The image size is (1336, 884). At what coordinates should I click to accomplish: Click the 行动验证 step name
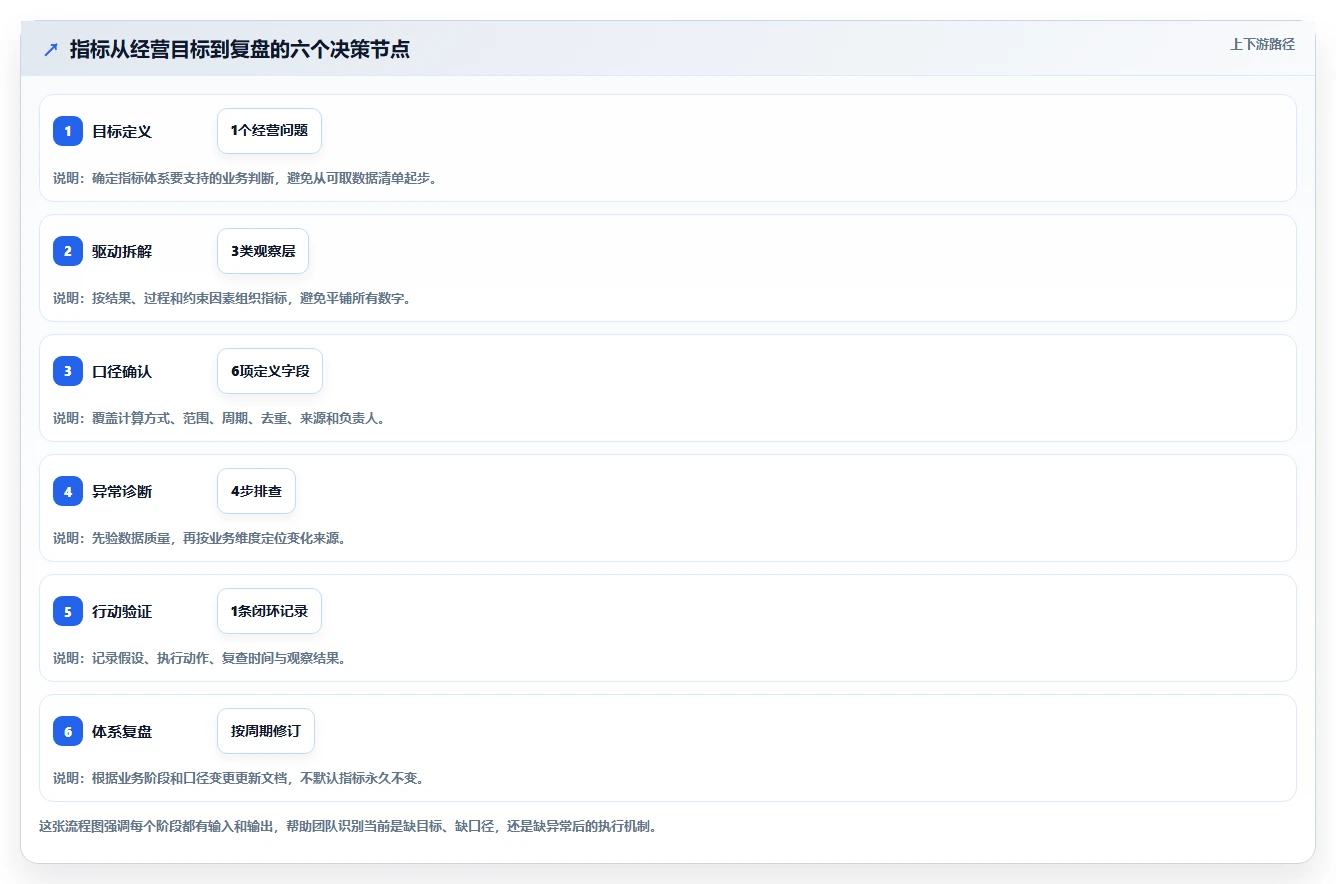pos(122,611)
